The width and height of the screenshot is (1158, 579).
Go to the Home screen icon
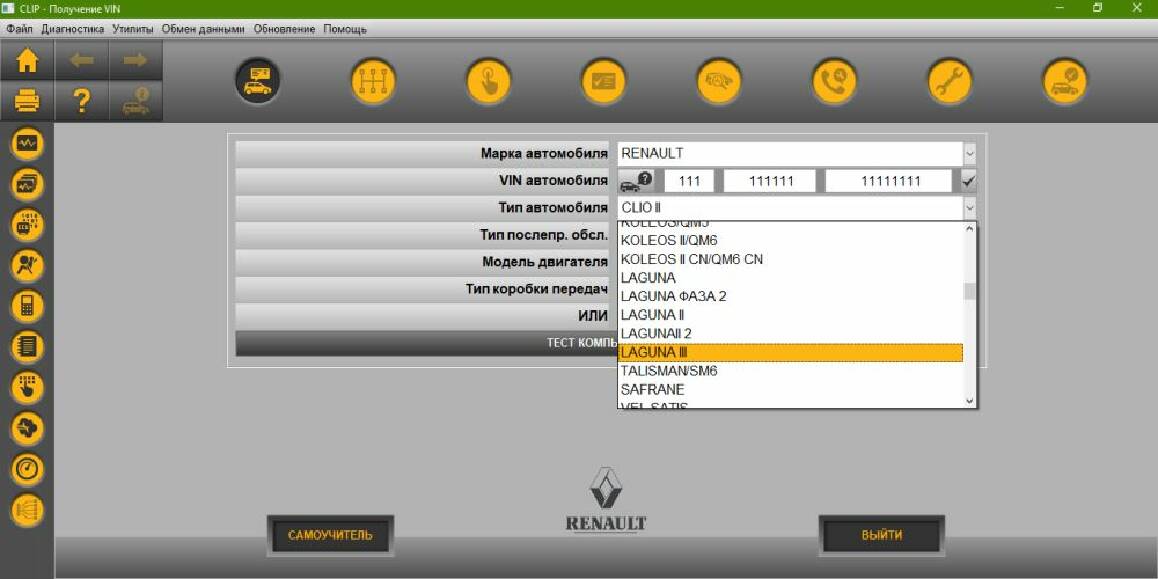(27, 61)
